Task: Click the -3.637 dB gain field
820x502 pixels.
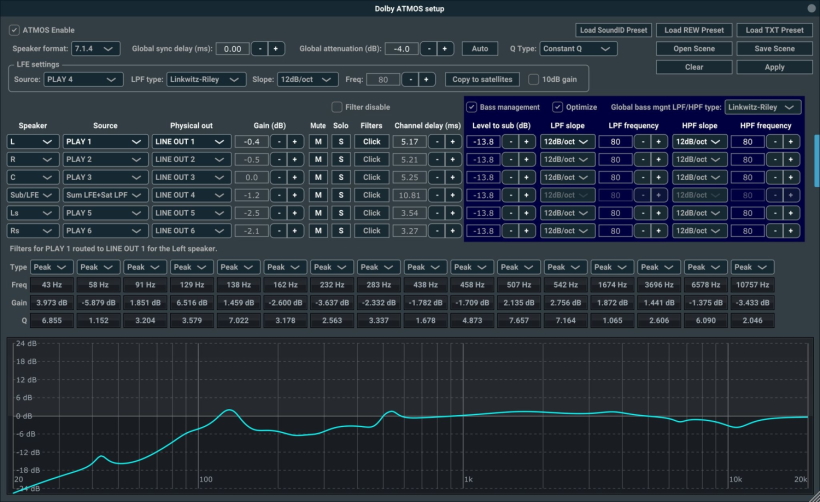Action: pyautogui.click(x=332, y=303)
